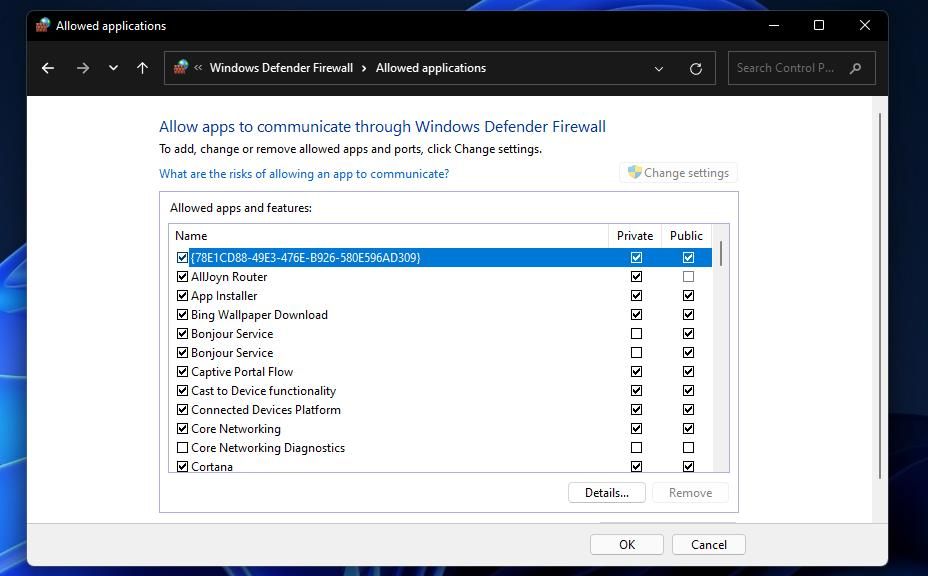
Task: Expand the address bar history dropdown
Action: 659,69
